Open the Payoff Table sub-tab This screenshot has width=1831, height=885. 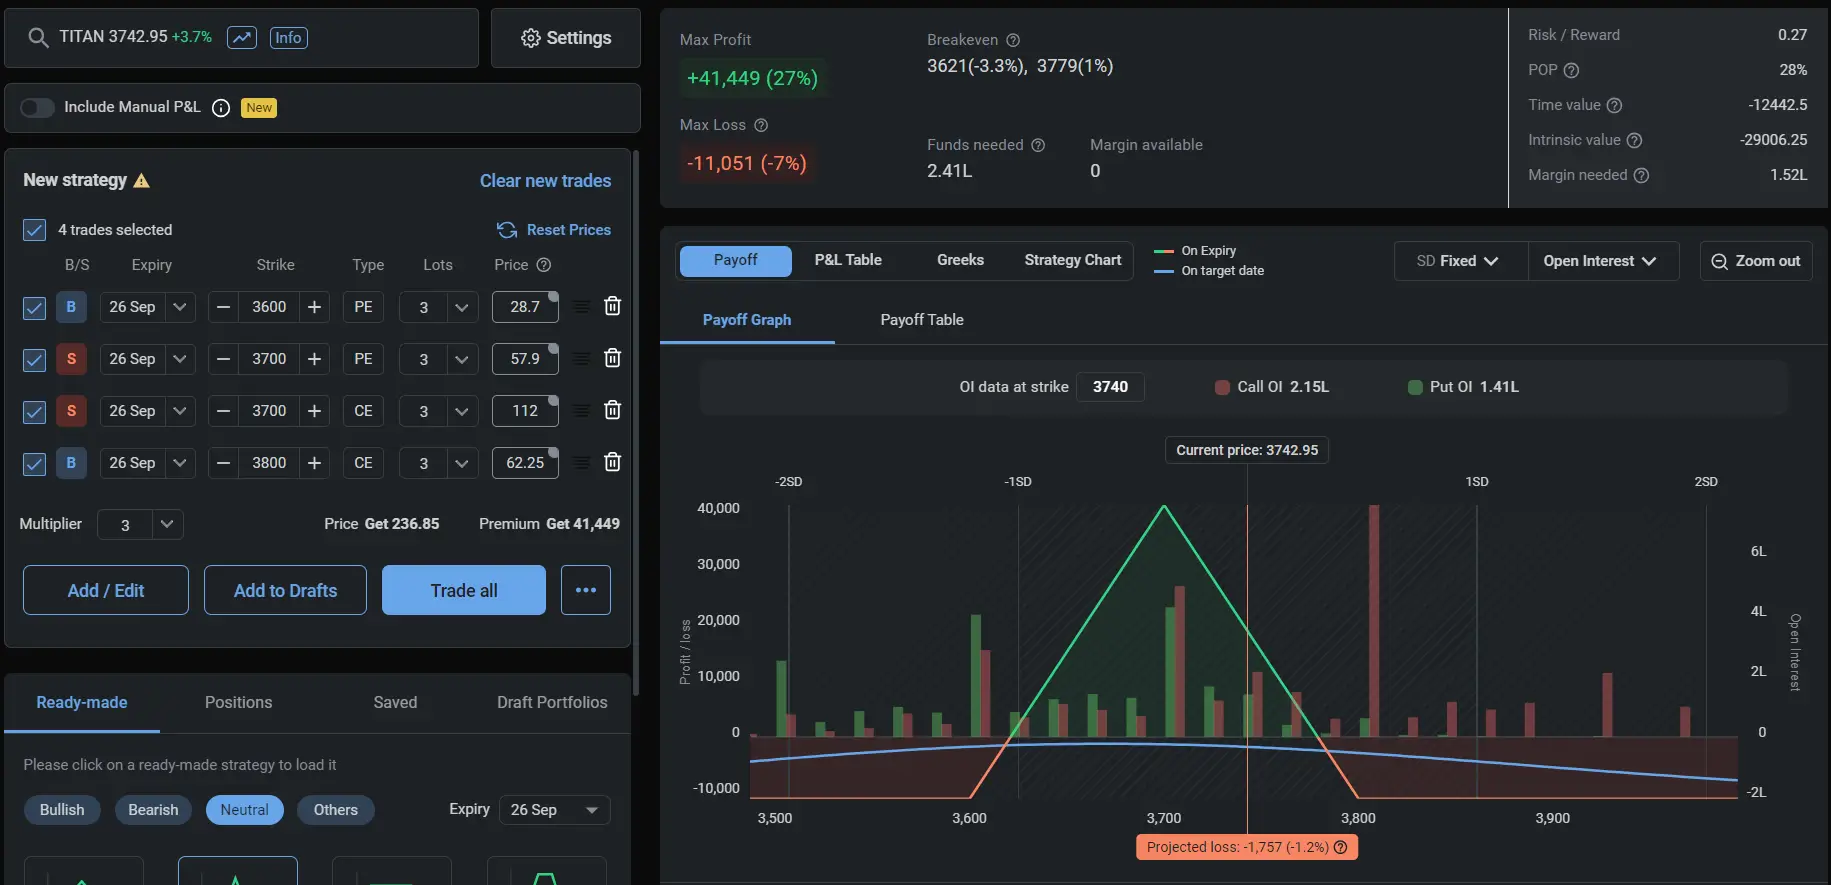click(x=922, y=320)
